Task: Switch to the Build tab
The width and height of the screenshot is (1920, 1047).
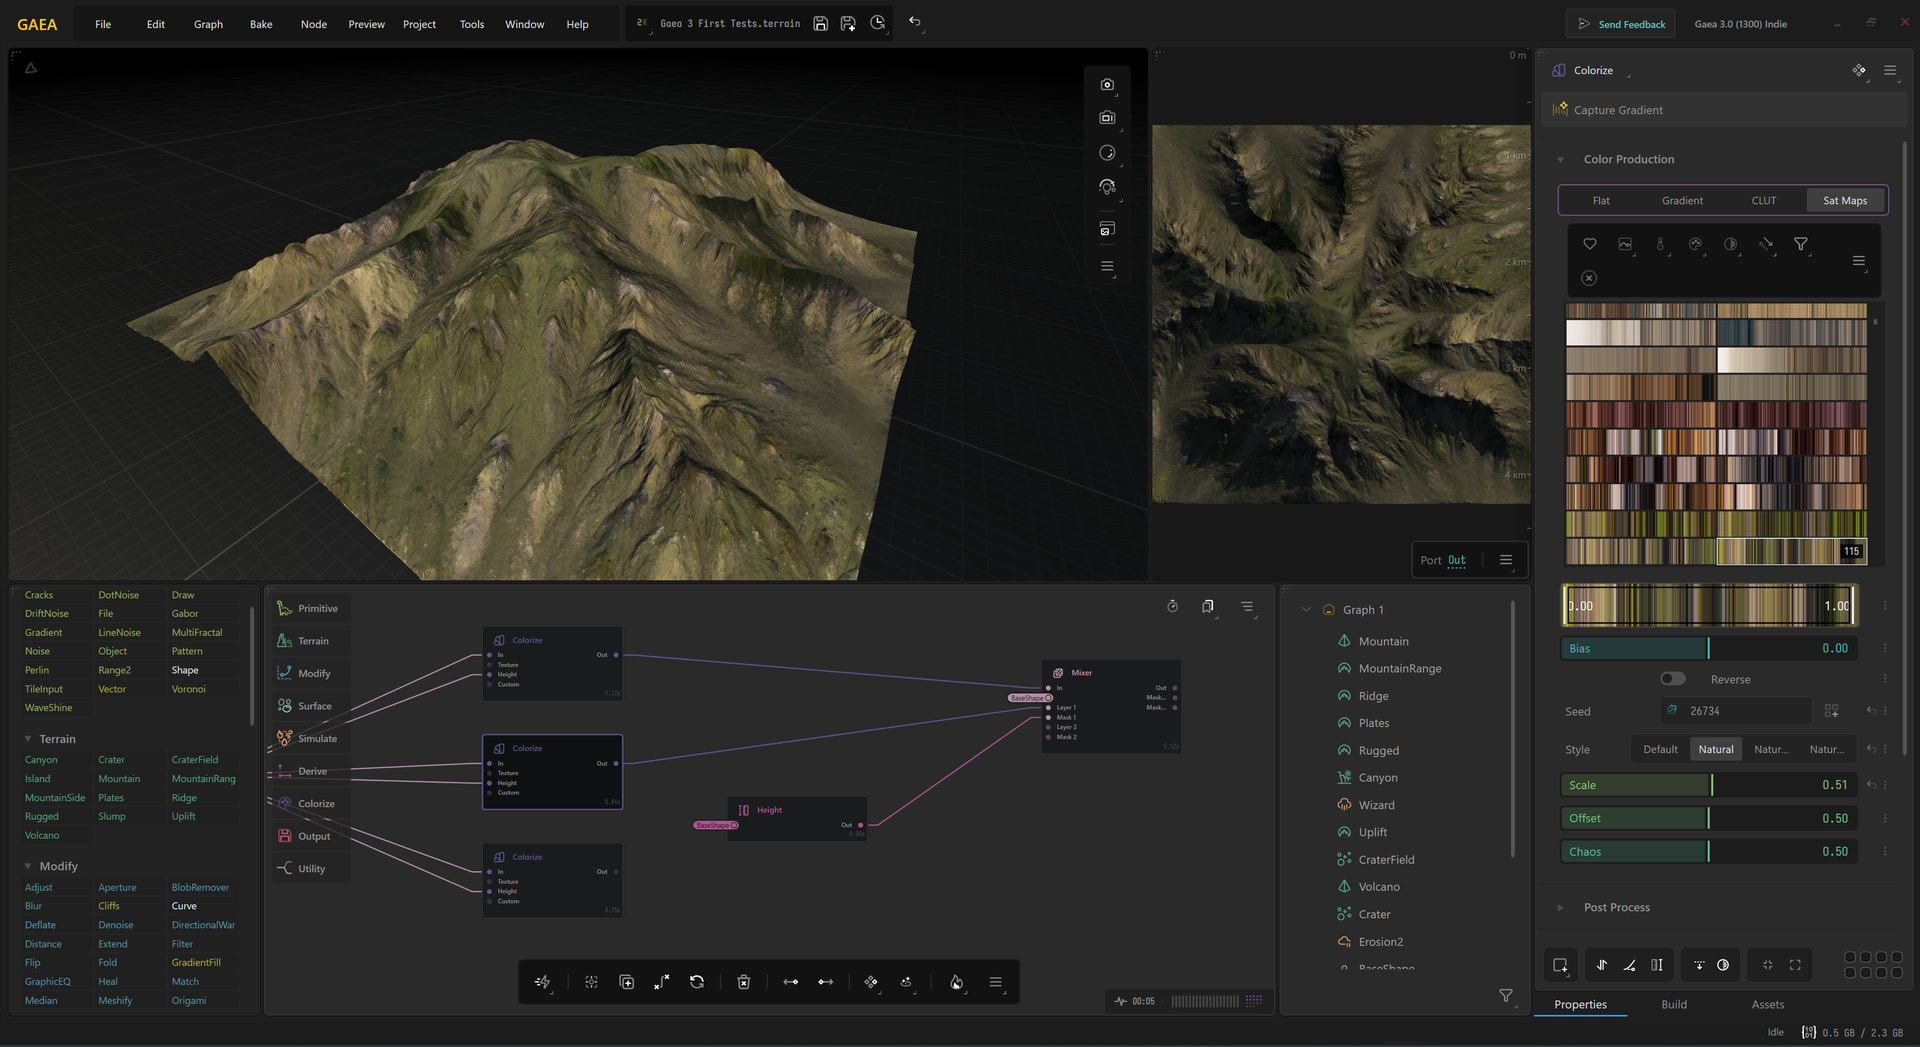Action: pyautogui.click(x=1674, y=1004)
